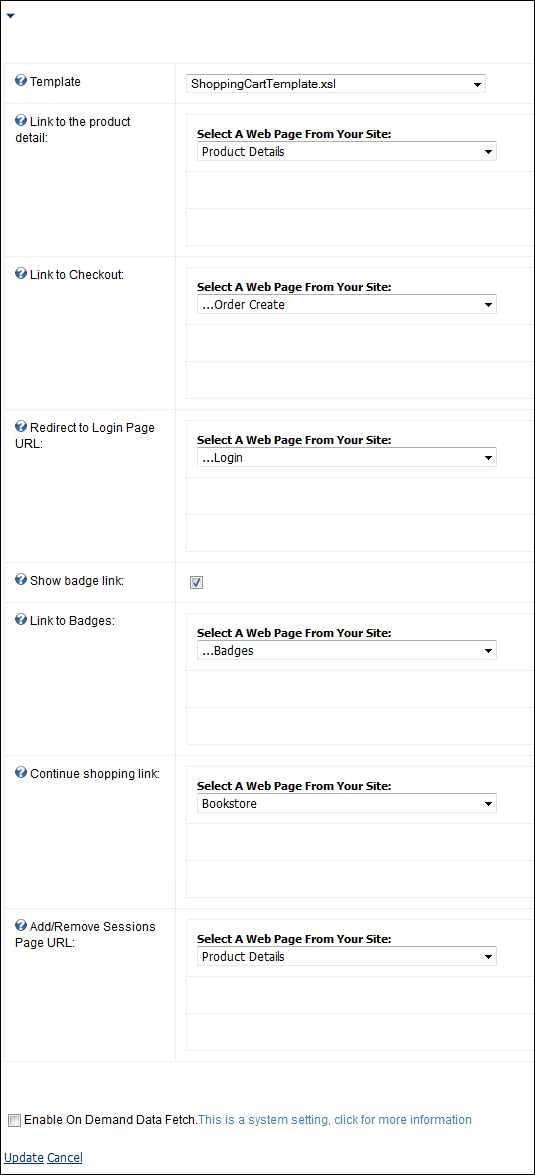Open the Bookstore continue shopping dropdown
The height and width of the screenshot is (1175, 535).
[346, 804]
